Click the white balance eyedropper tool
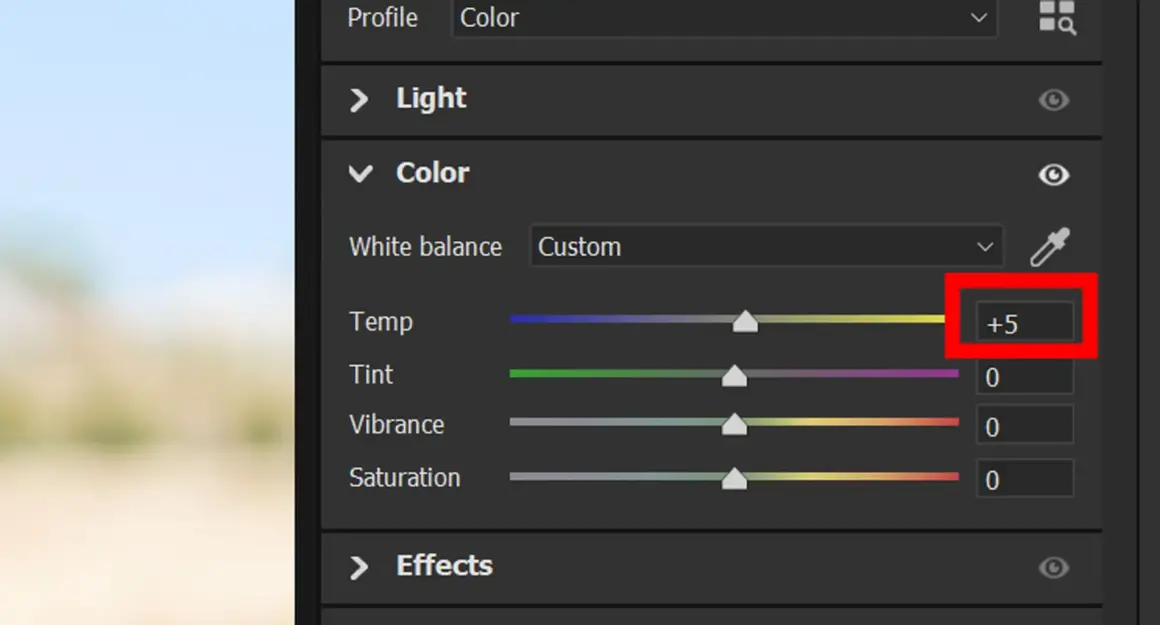The image size is (1160, 625). pyautogui.click(x=1050, y=247)
